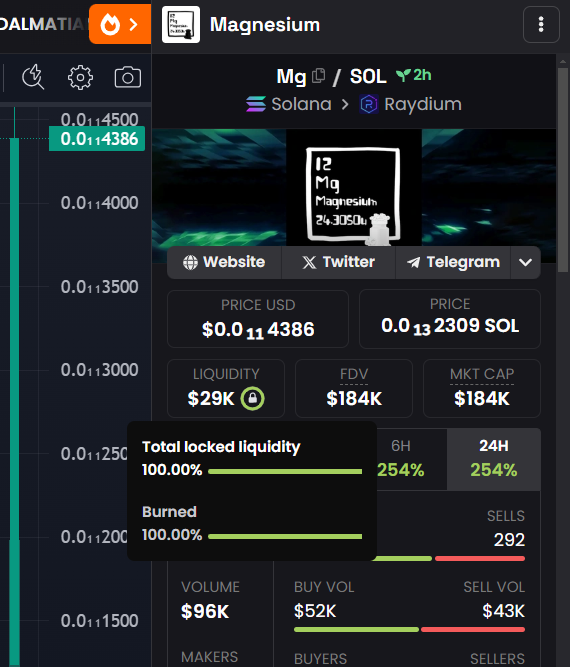Click the LIQUIDITY $29K value
This screenshot has width=570, height=667.
[x=211, y=399]
